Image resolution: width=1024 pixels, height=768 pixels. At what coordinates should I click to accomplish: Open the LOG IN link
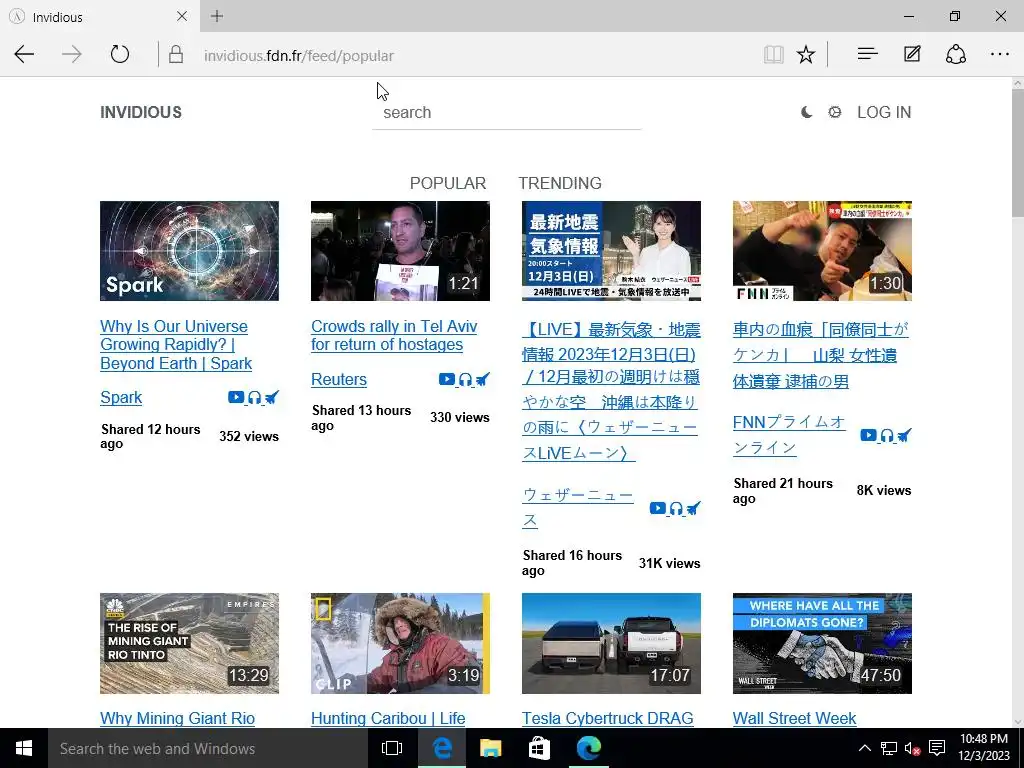884,112
